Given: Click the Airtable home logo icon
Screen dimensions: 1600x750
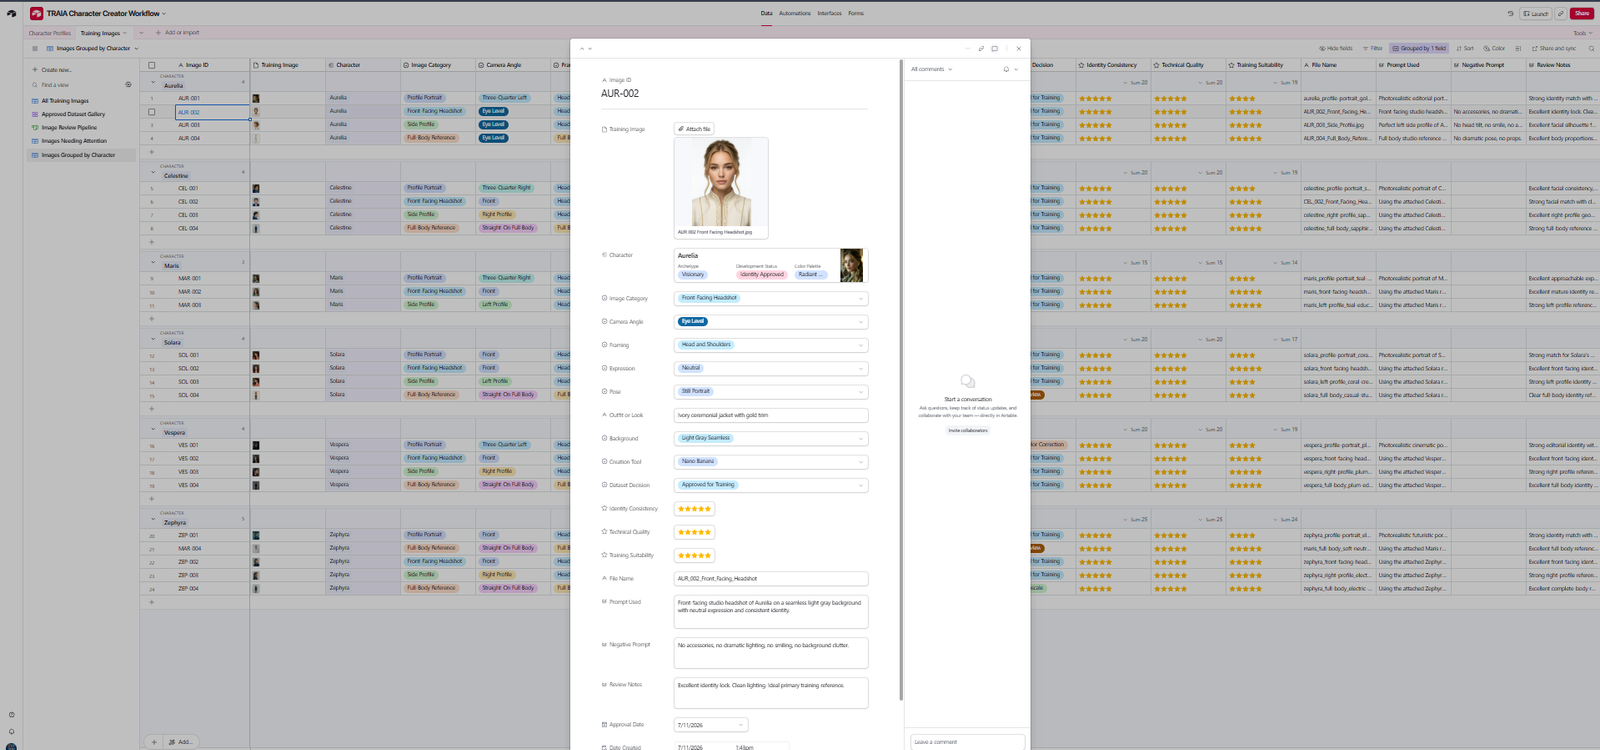Looking at the screenshot, I should pos(11,13).
